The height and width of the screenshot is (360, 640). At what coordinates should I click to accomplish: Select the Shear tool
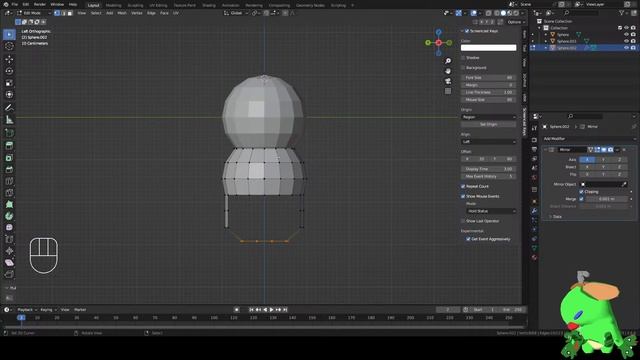click(9, 262)
